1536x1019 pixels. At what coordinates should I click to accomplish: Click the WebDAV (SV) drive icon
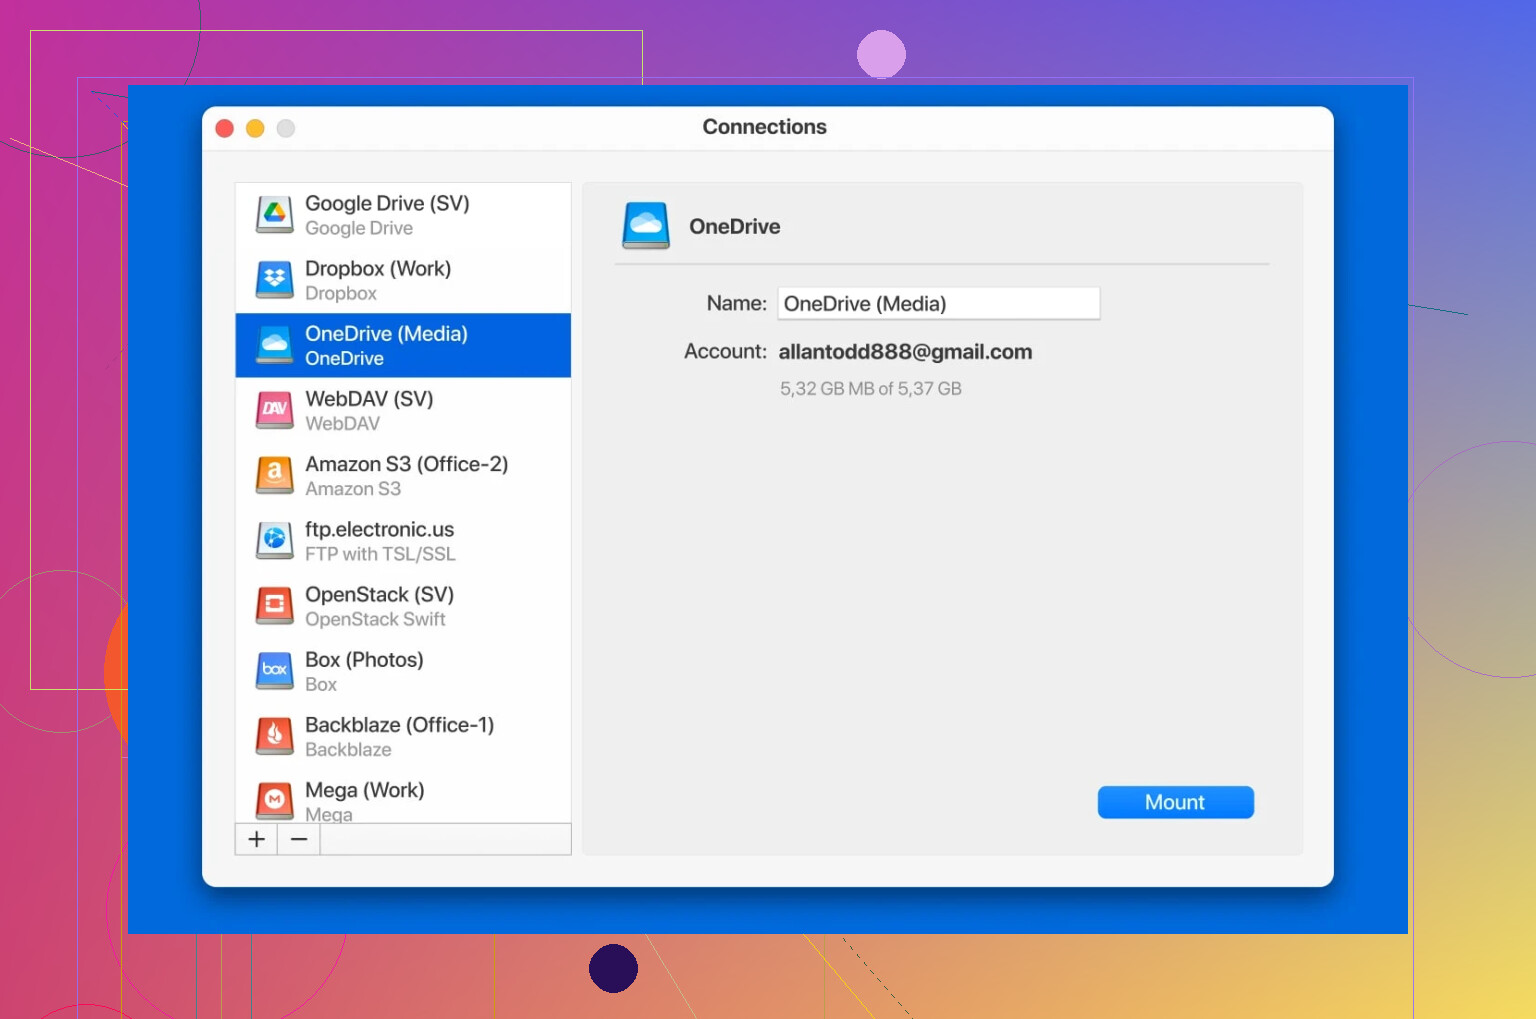click(x=274, y=410)
